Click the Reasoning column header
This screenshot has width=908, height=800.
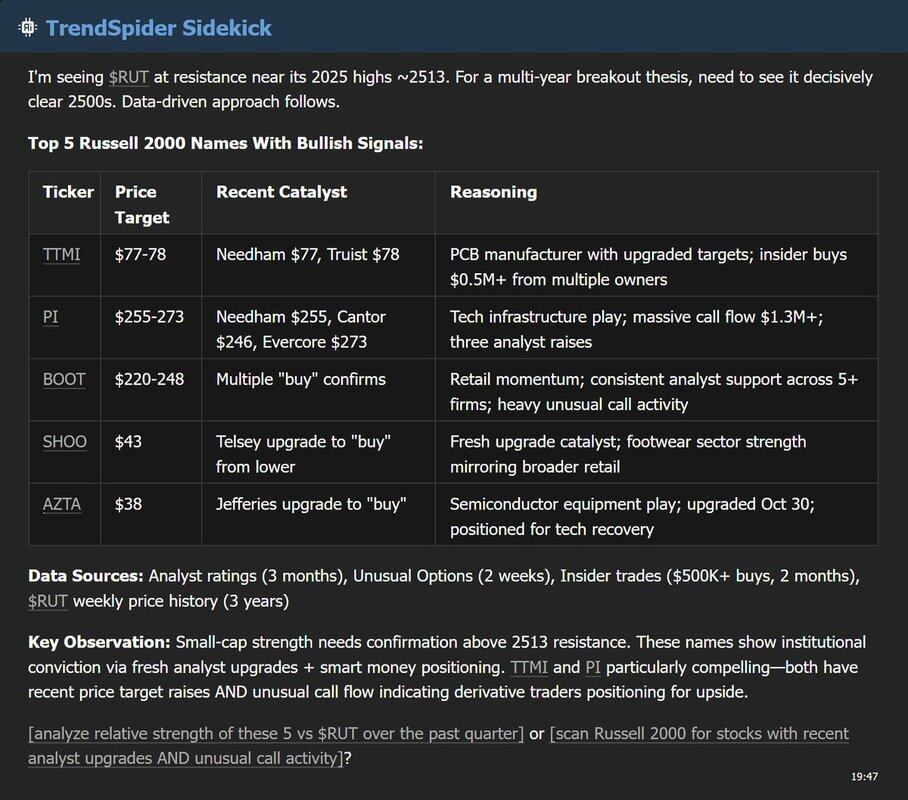[x=493, y=191]
